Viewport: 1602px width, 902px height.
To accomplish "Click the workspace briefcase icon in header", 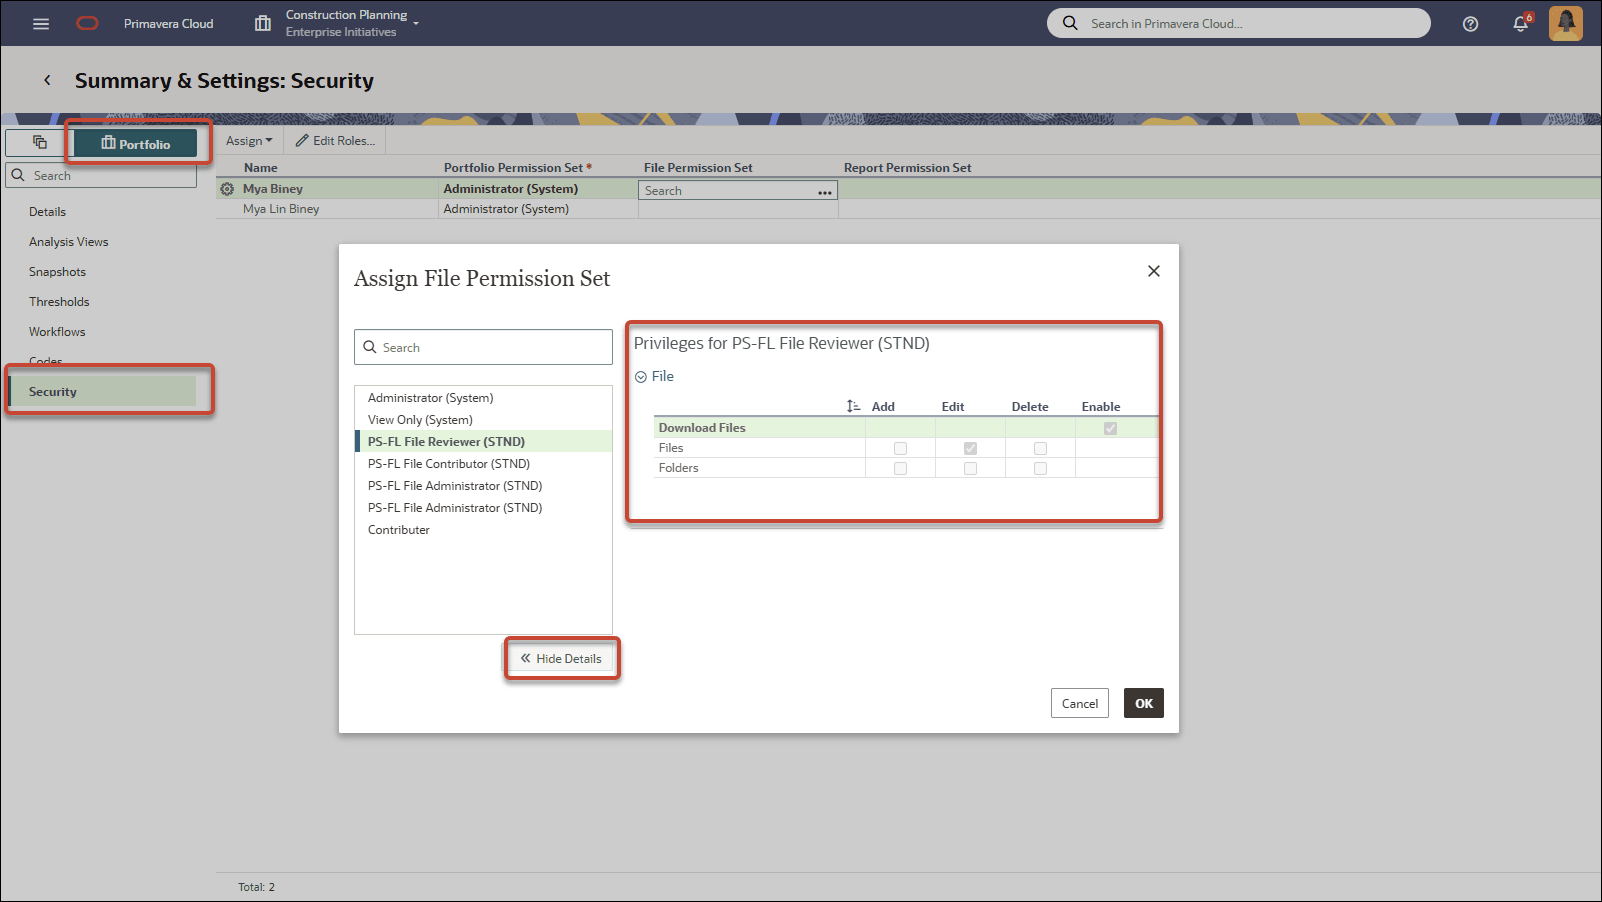I will (263, 23).
